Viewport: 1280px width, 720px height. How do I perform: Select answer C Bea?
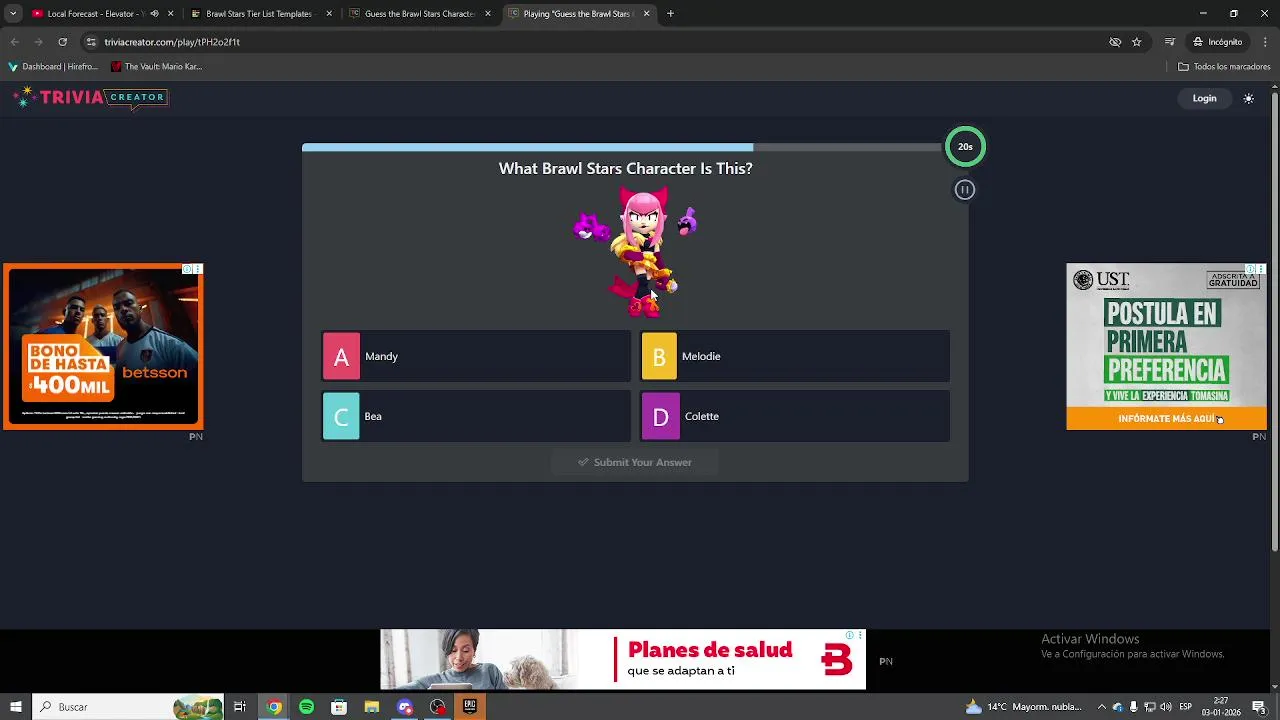(476, 416)
